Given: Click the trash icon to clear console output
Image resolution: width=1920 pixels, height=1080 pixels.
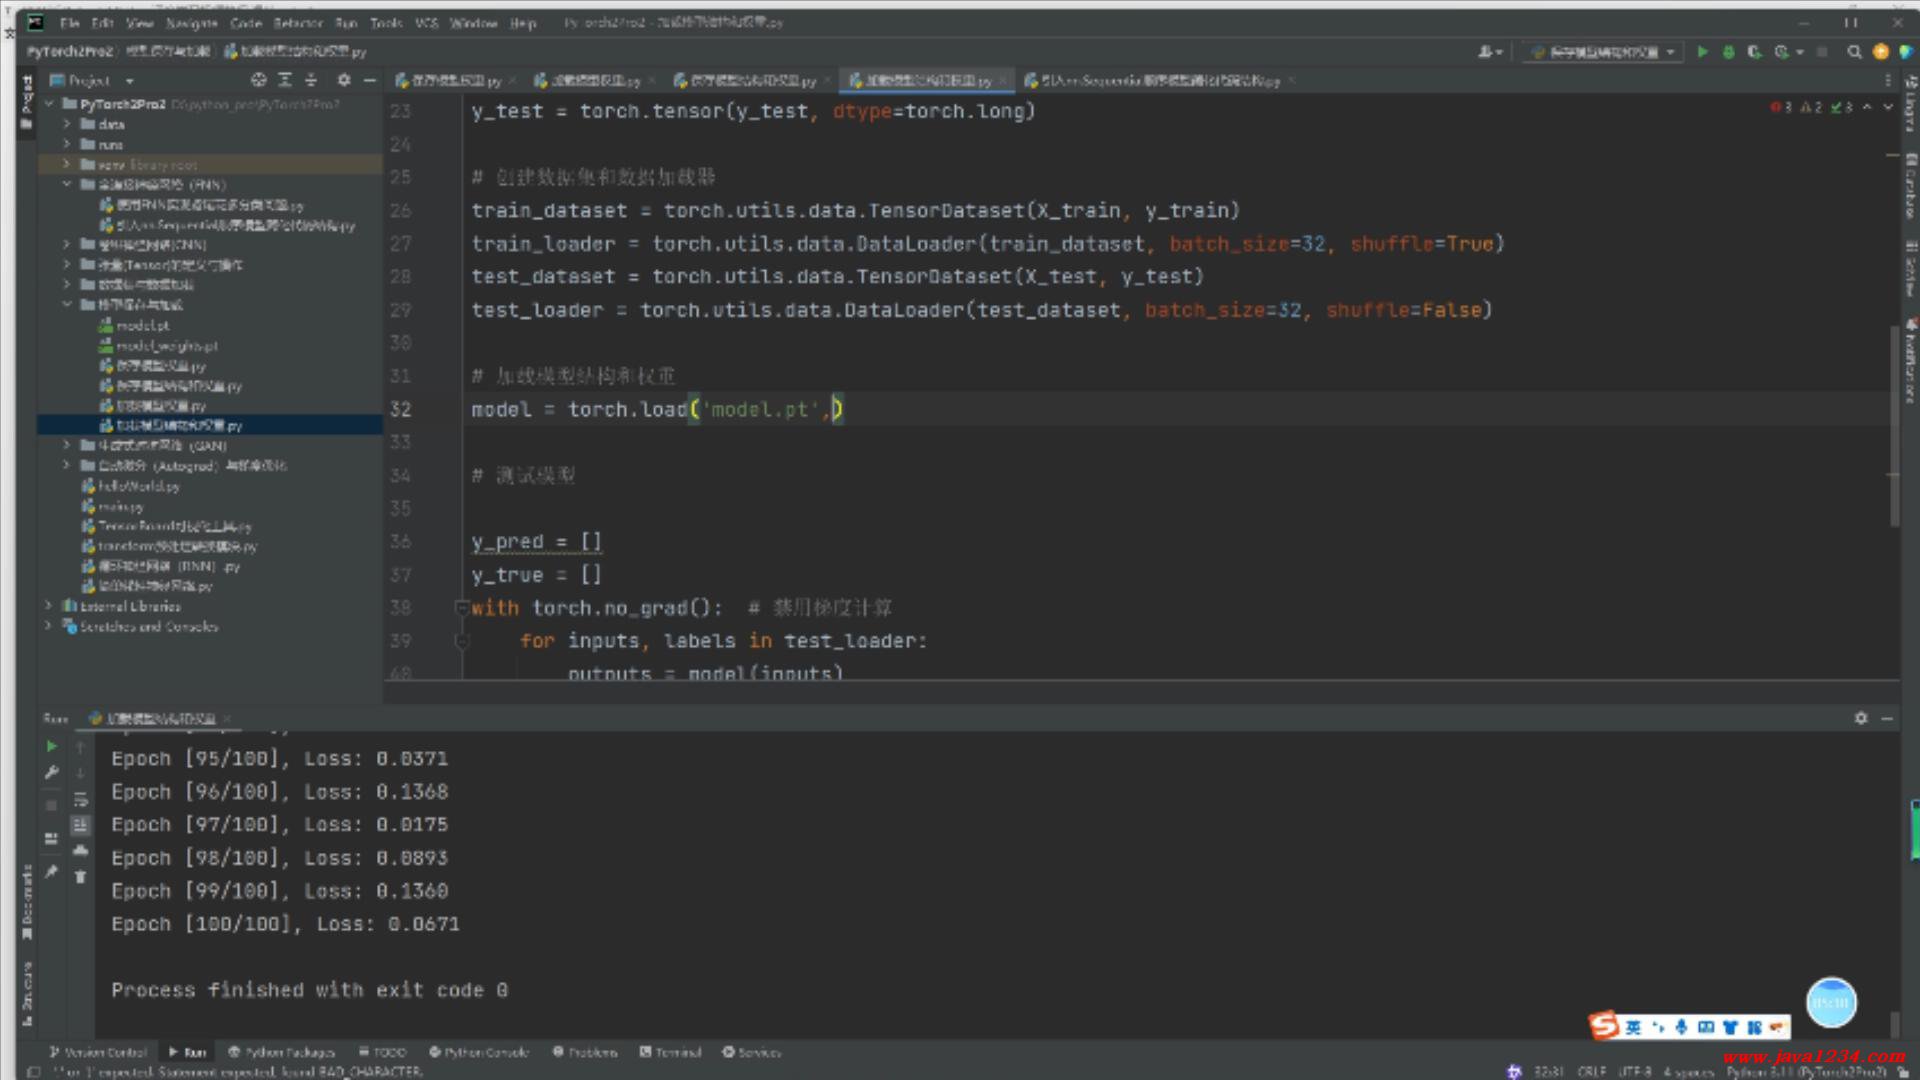Looking at the screenshot, I should pos(81,876).
